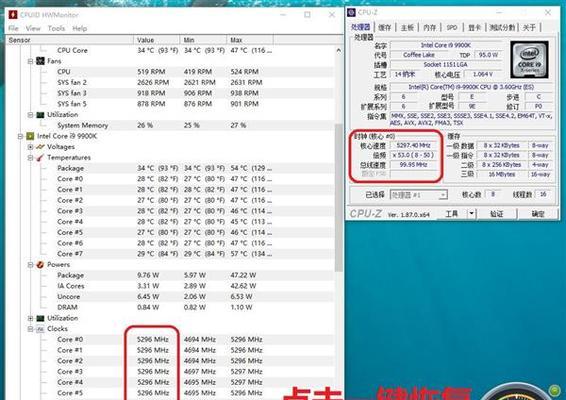Viewport: 566px width, 400px height.
Task: Click the Intel Core i9 9900K name field
Action: [446, 45]
